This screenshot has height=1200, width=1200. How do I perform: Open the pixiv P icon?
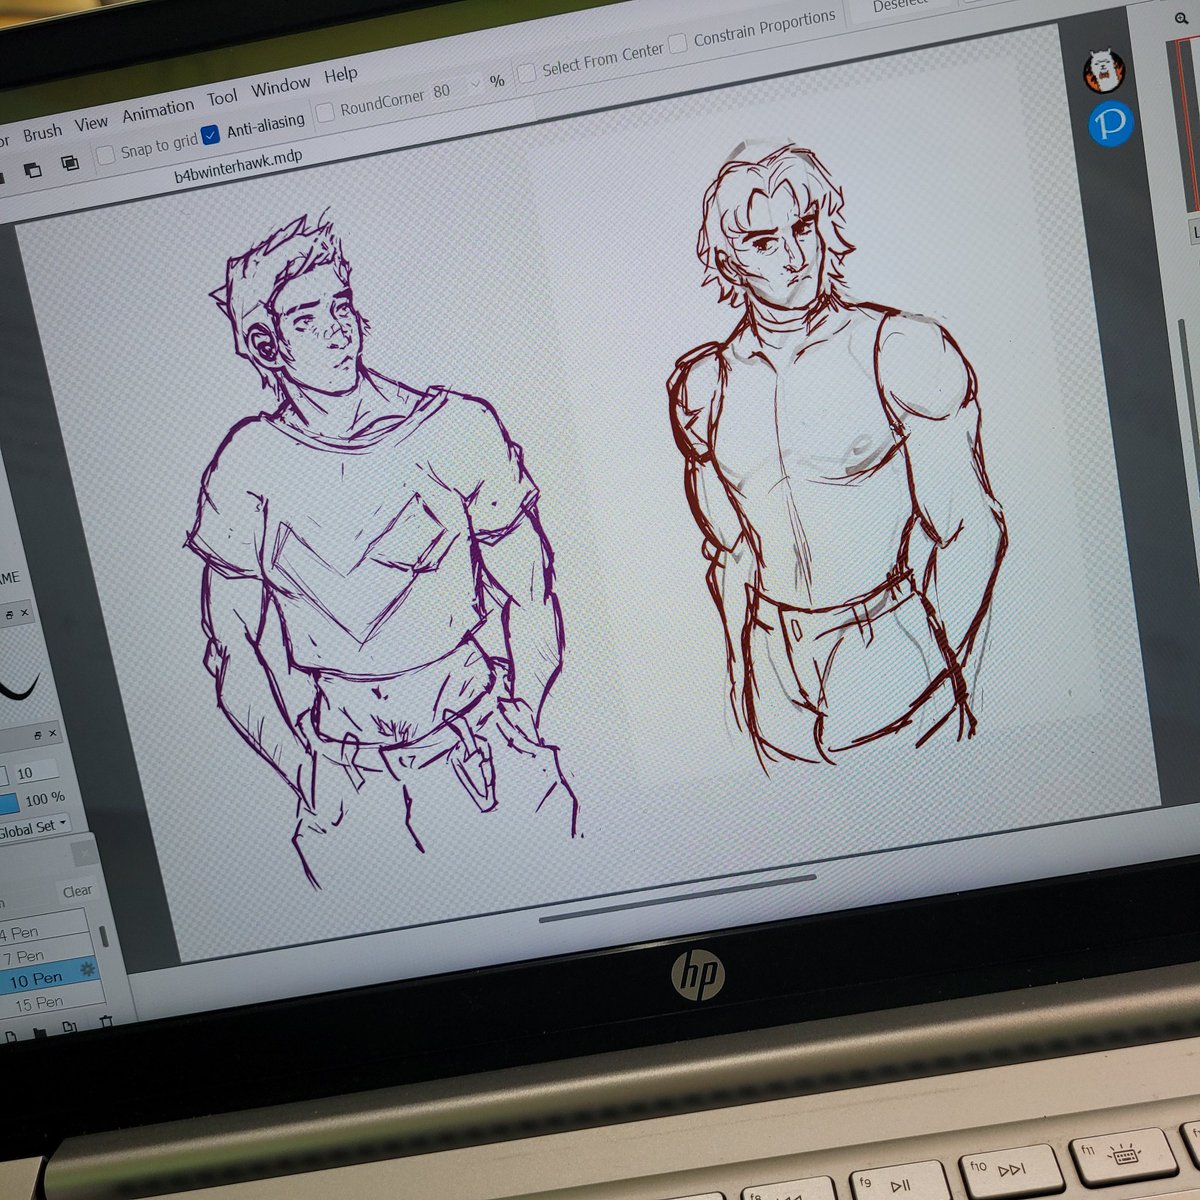point(1111,124)
